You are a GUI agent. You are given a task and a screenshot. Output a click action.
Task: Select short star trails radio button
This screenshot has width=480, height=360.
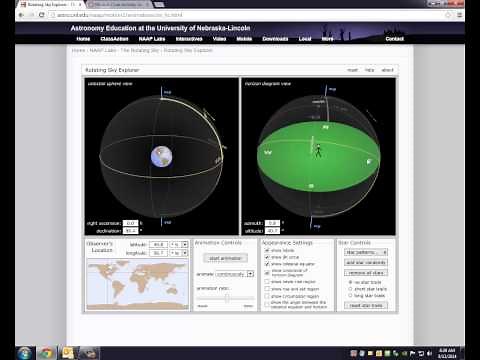pos(350,289)
